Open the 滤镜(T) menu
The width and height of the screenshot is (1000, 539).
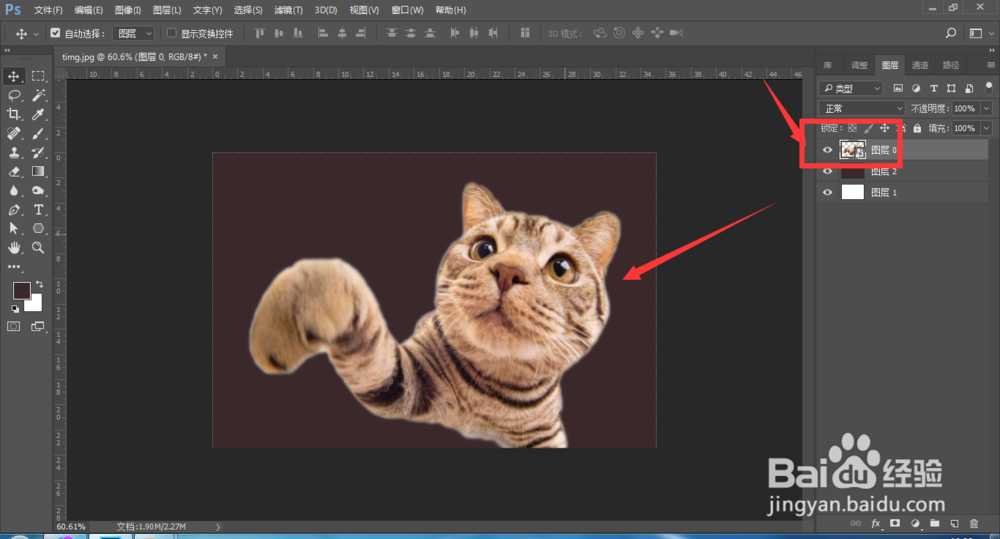[290, 9]
